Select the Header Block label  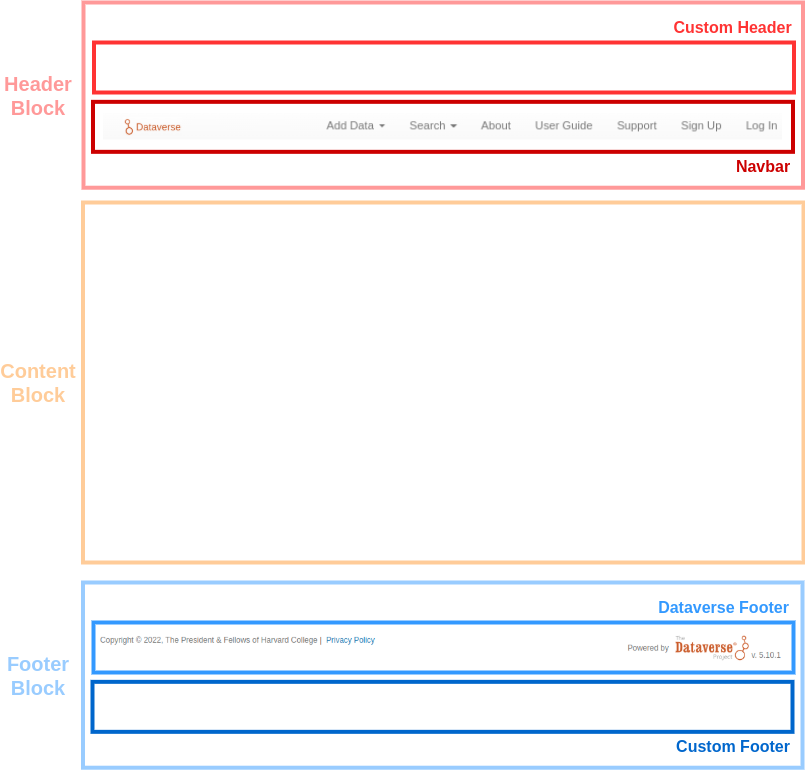tap(38, 96)
